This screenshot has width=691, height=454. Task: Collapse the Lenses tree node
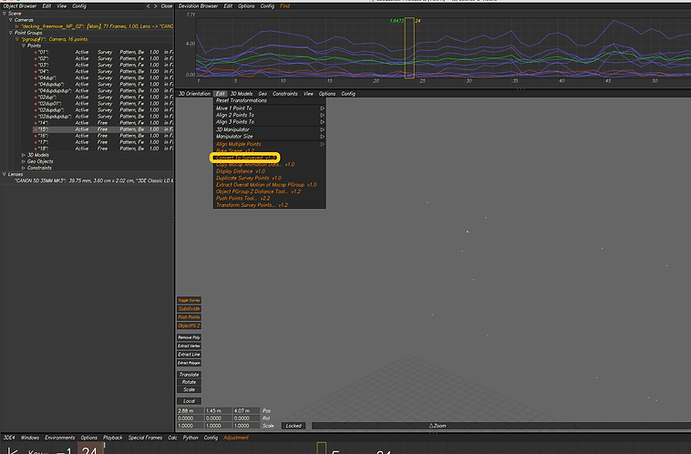[x=4, y=174]
